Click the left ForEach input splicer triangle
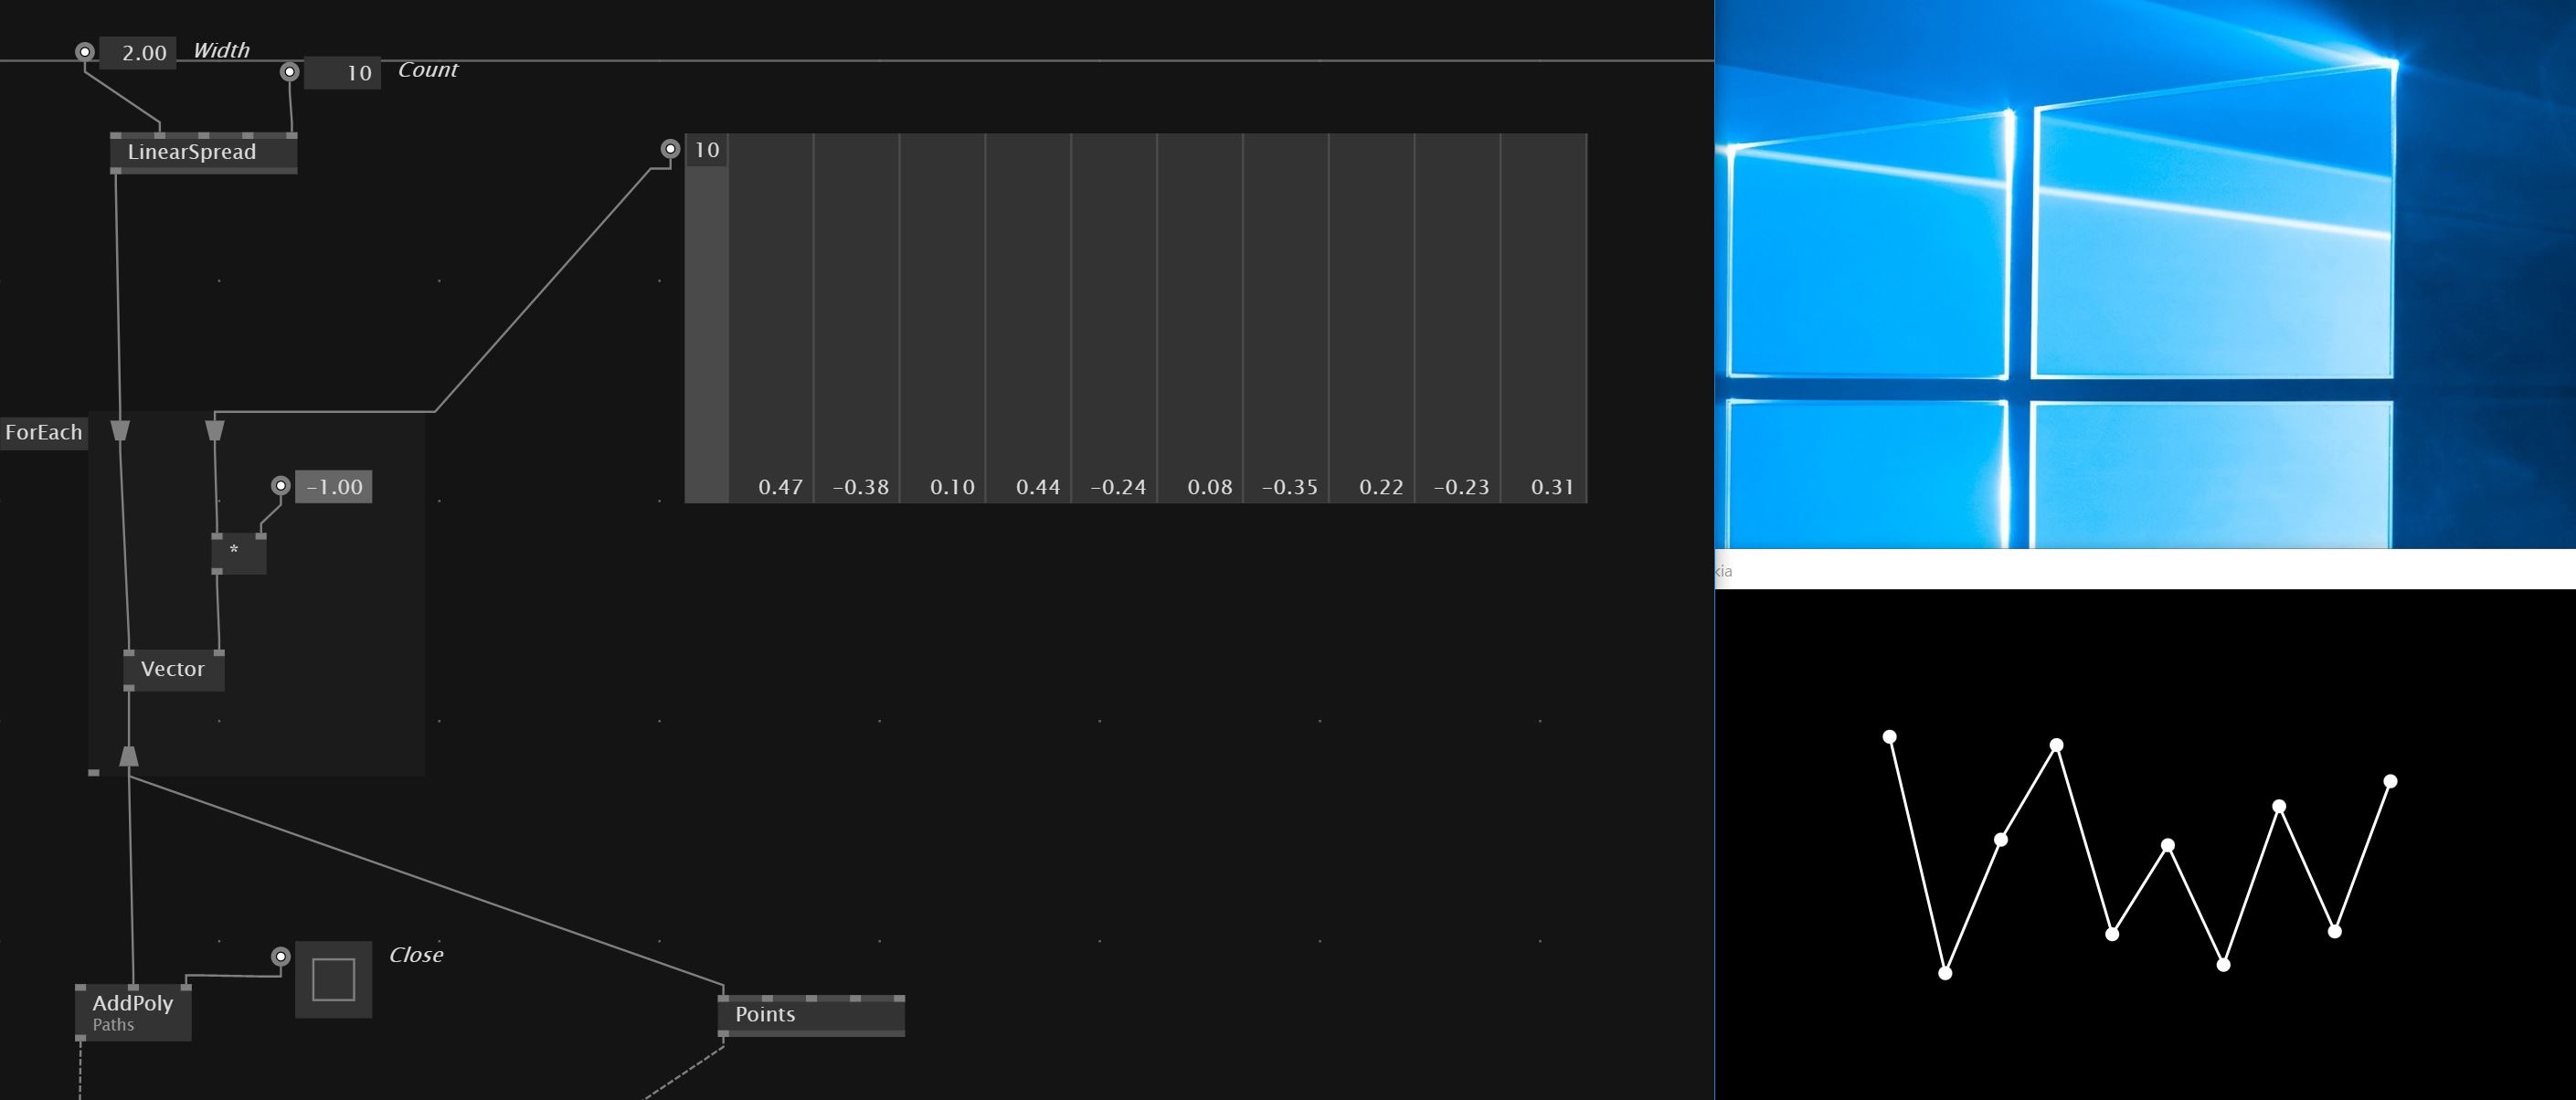This screenshot has height=1100, width=2576. pos(120,430)
